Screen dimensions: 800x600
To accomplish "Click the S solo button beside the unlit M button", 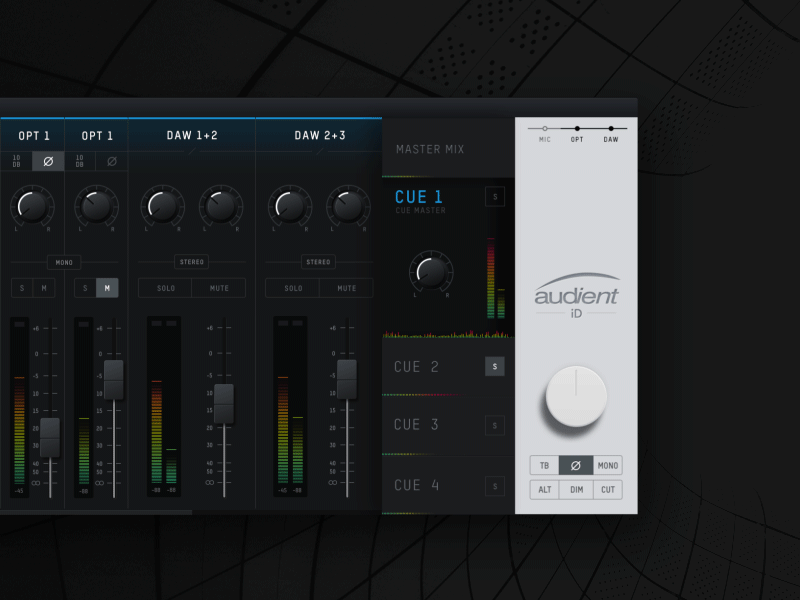I will [x=22, y=288].
